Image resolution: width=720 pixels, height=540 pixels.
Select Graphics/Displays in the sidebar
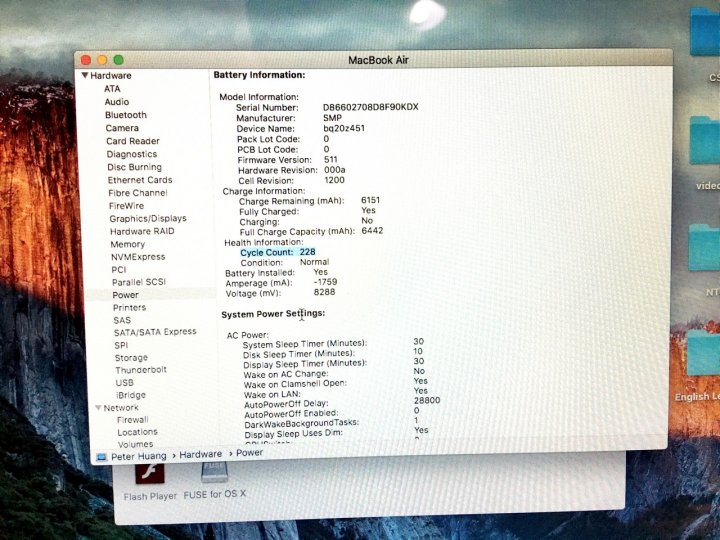[148, 219]
